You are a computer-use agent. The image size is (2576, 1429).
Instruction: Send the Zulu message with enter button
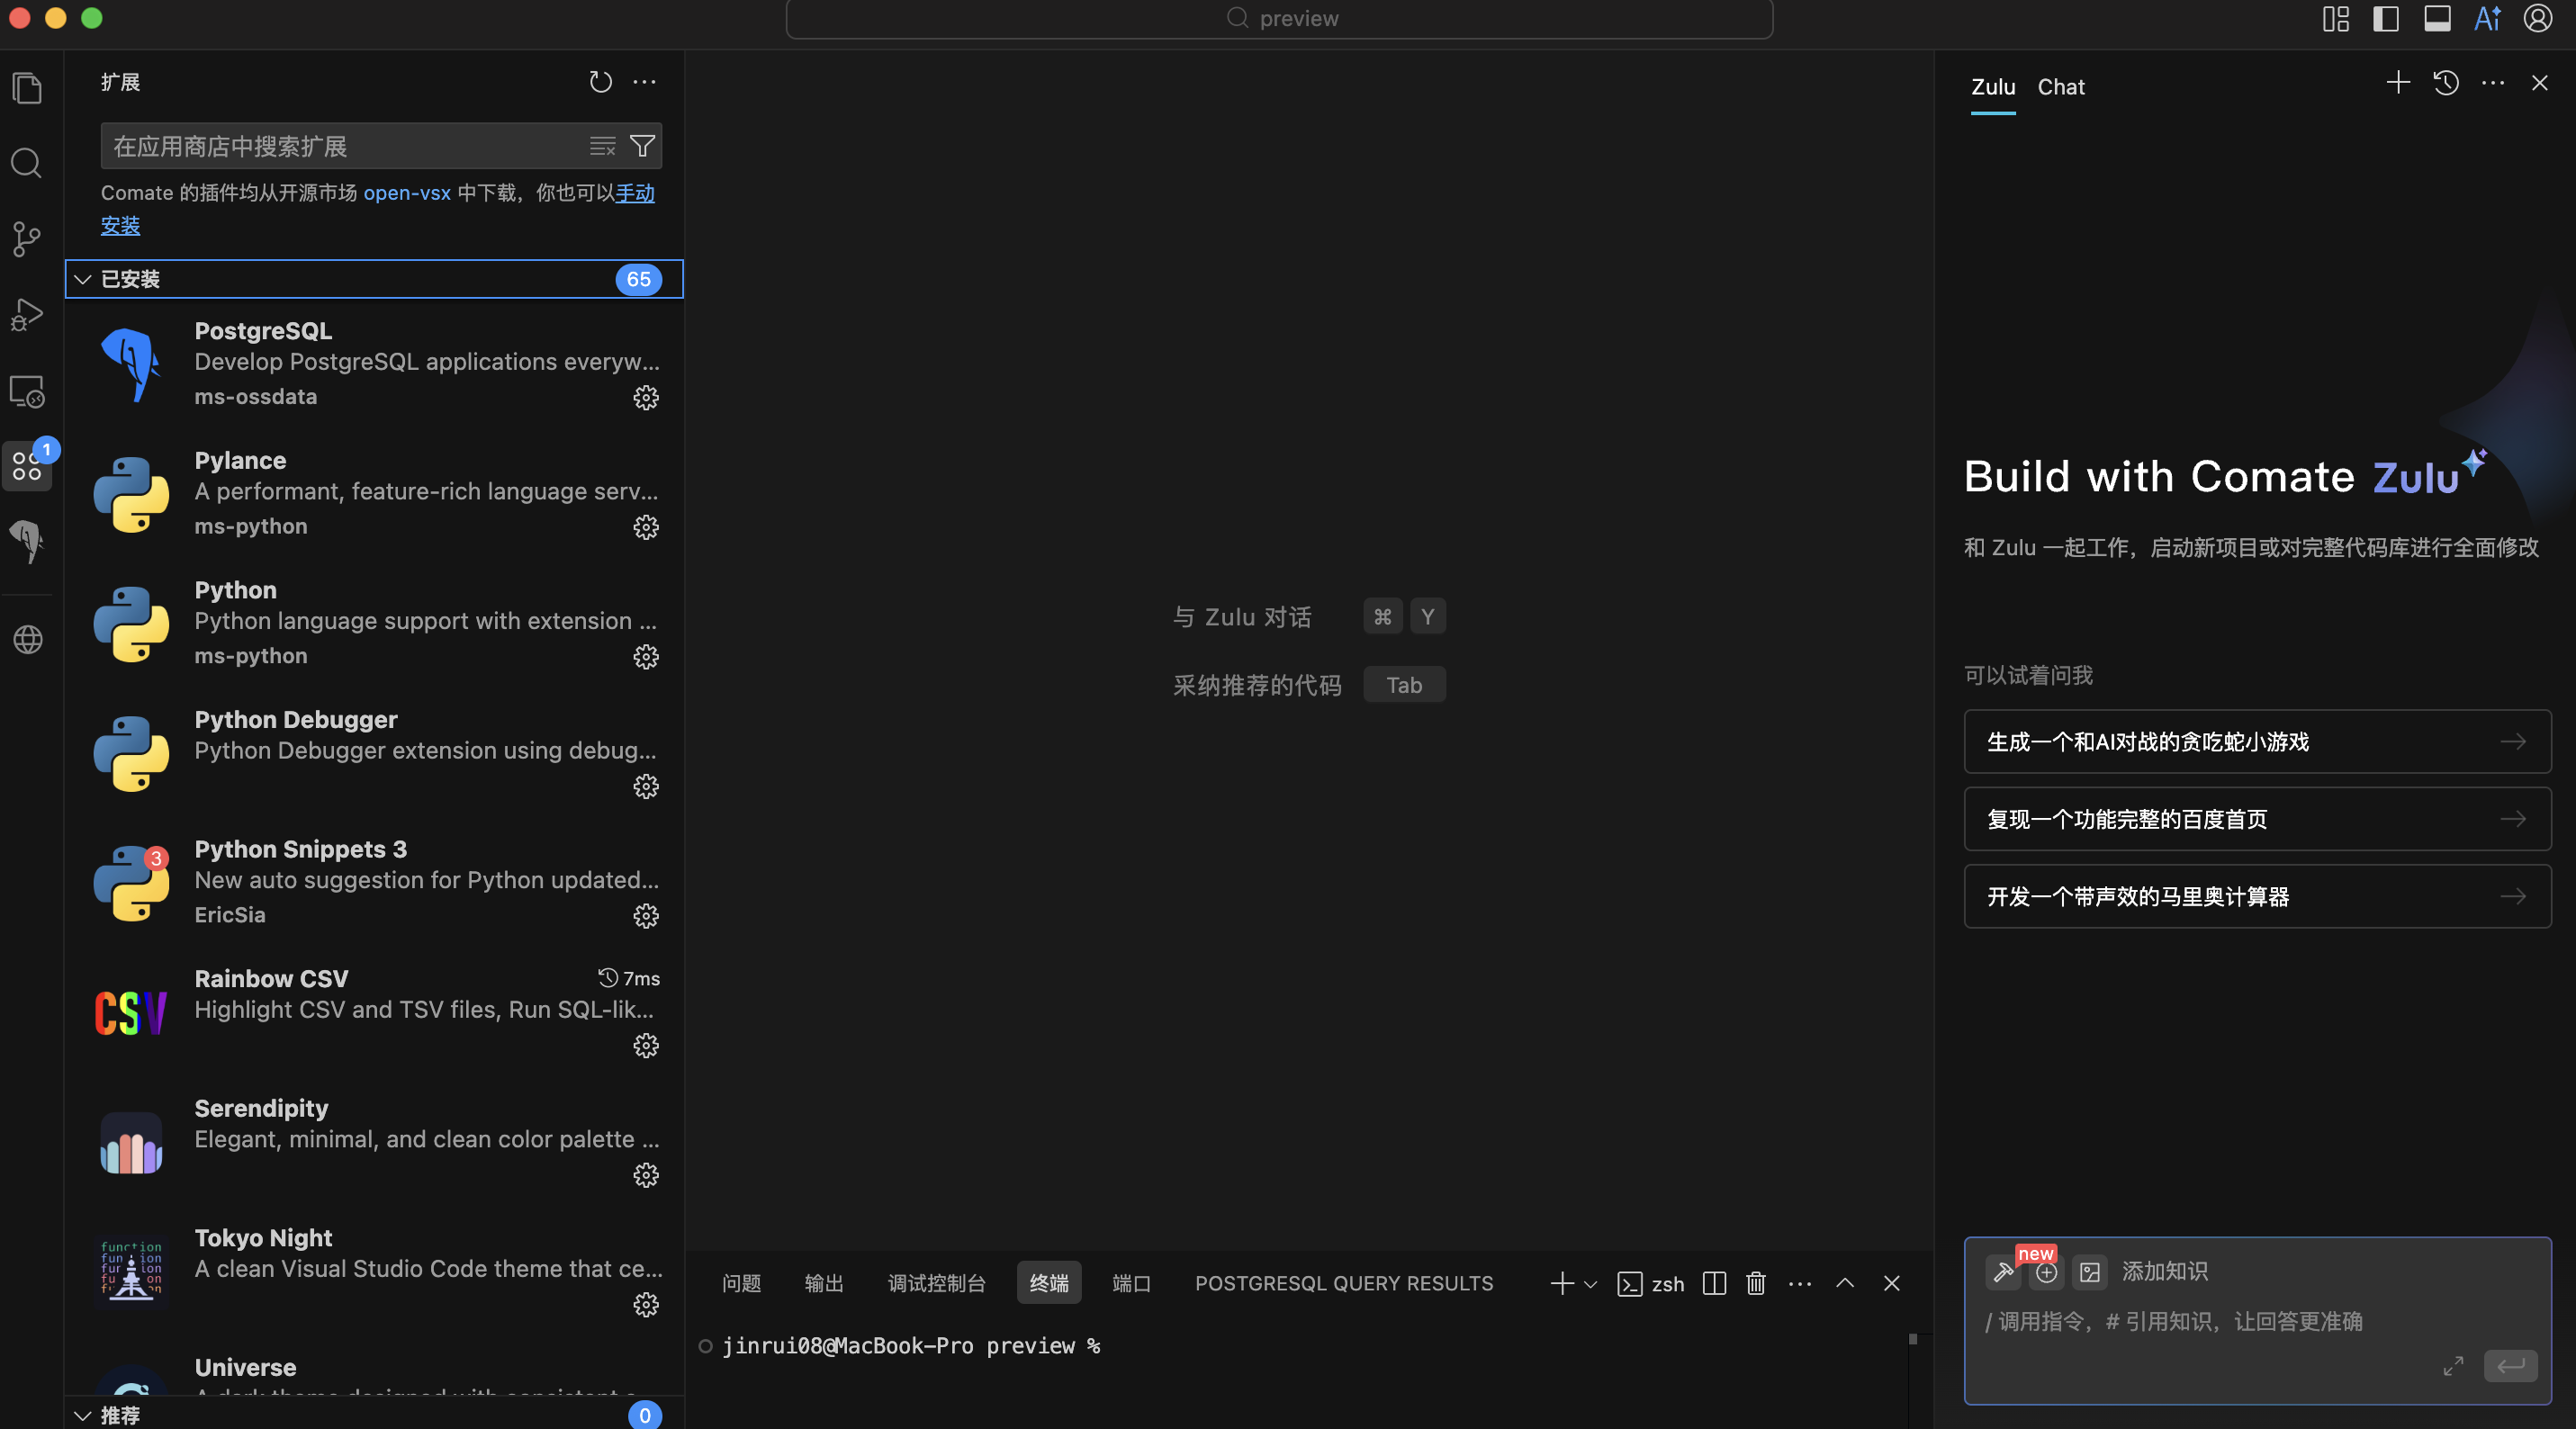pyautogui.click(x=2510, y=1366)
